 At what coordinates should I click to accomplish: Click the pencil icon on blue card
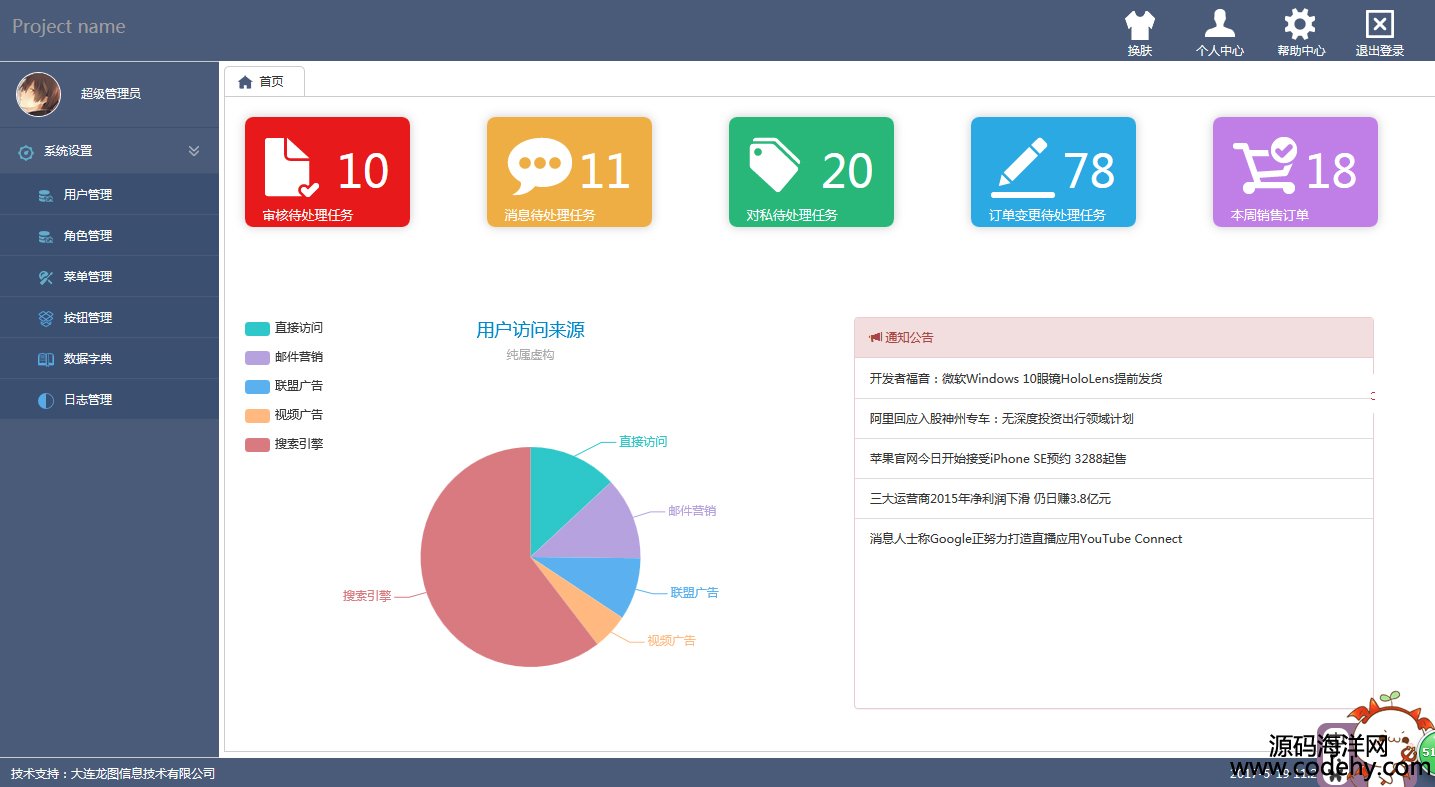[x=1022, y=168]
